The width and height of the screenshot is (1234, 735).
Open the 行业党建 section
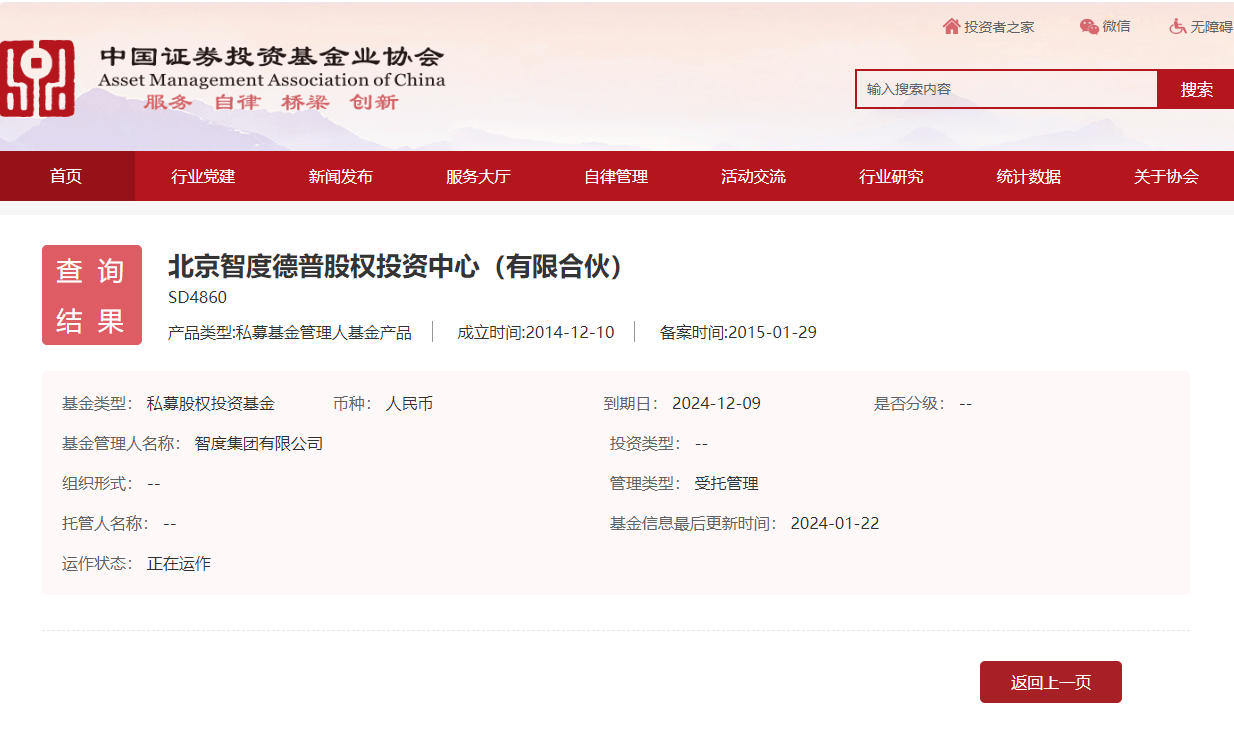[203, 176]
